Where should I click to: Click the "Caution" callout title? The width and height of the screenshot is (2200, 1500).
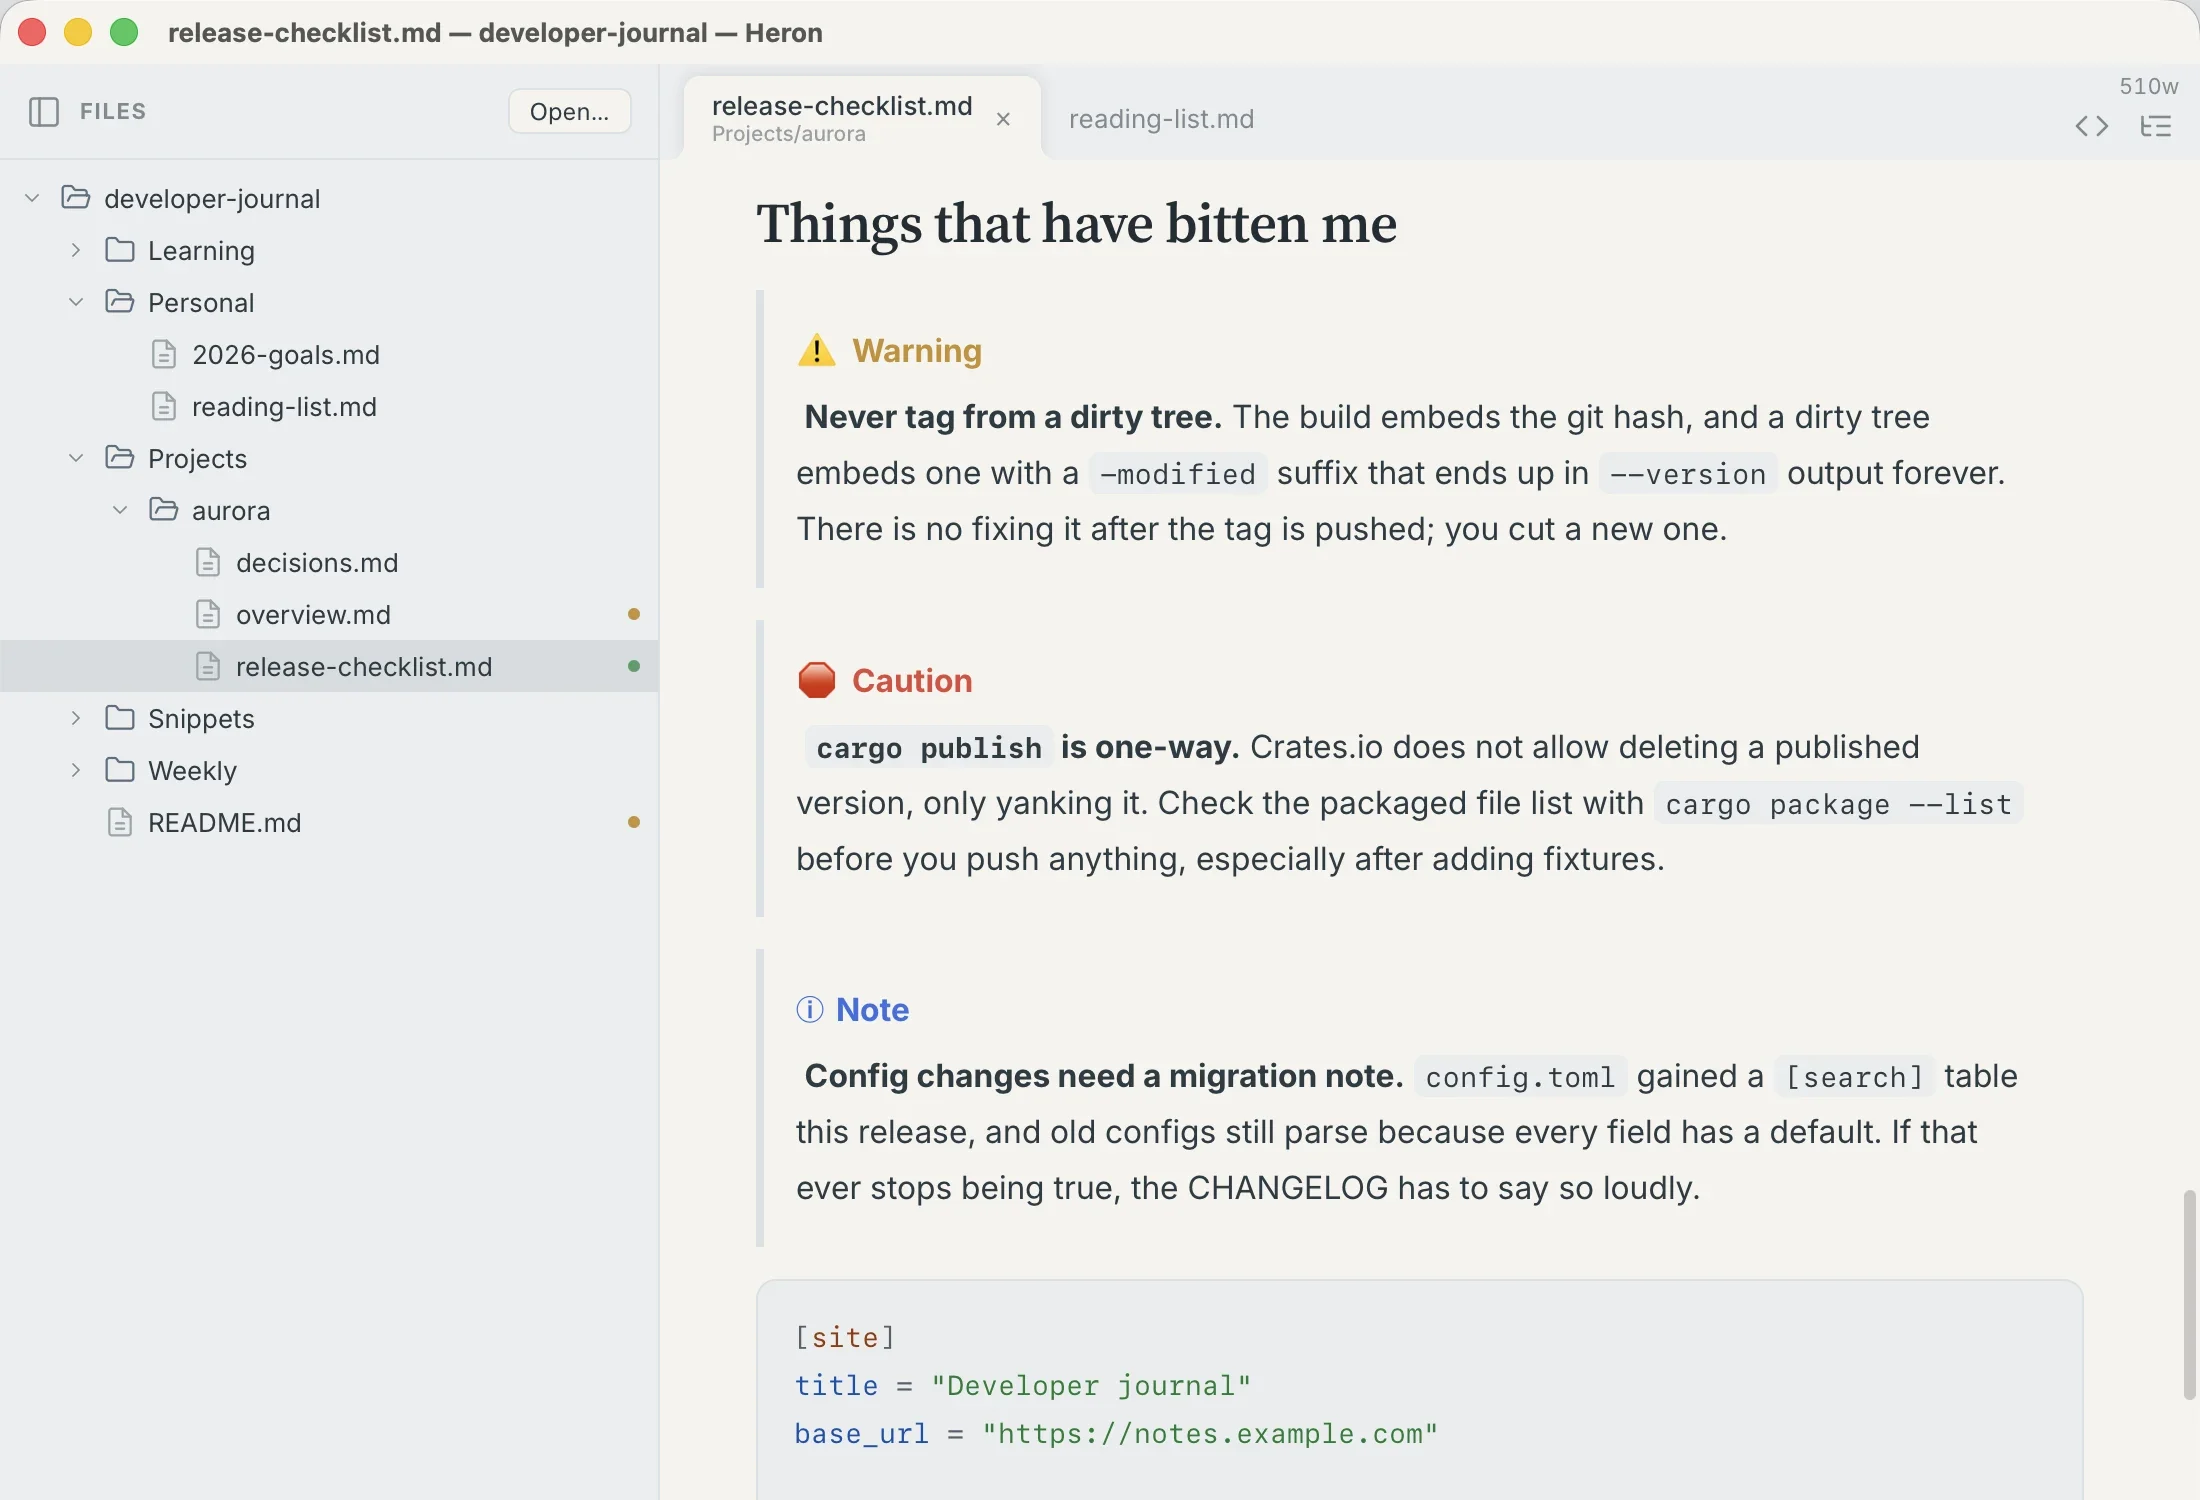tap(912, 680)
